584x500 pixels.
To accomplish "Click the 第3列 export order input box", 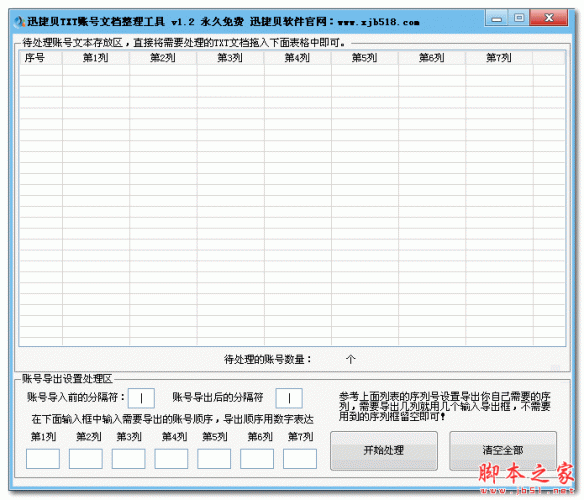I will pyautogui.click(x=128, y=459).
